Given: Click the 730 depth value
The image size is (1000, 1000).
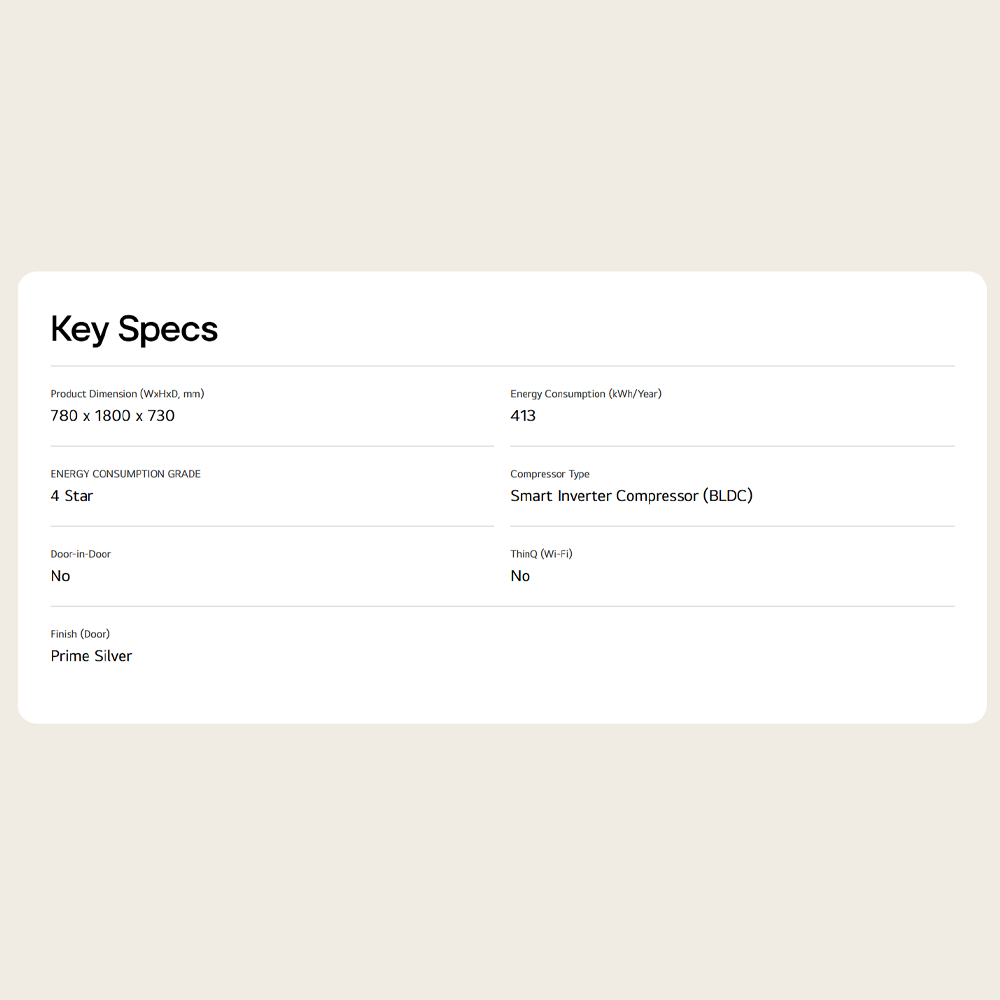Looking at the screenshot, I should 161,416.
